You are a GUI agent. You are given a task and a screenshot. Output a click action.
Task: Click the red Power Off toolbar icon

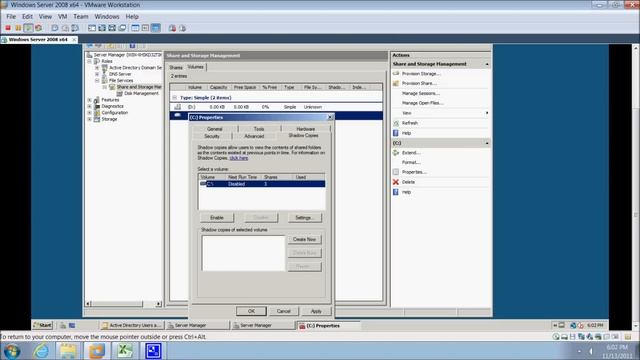tap(8, 28)
